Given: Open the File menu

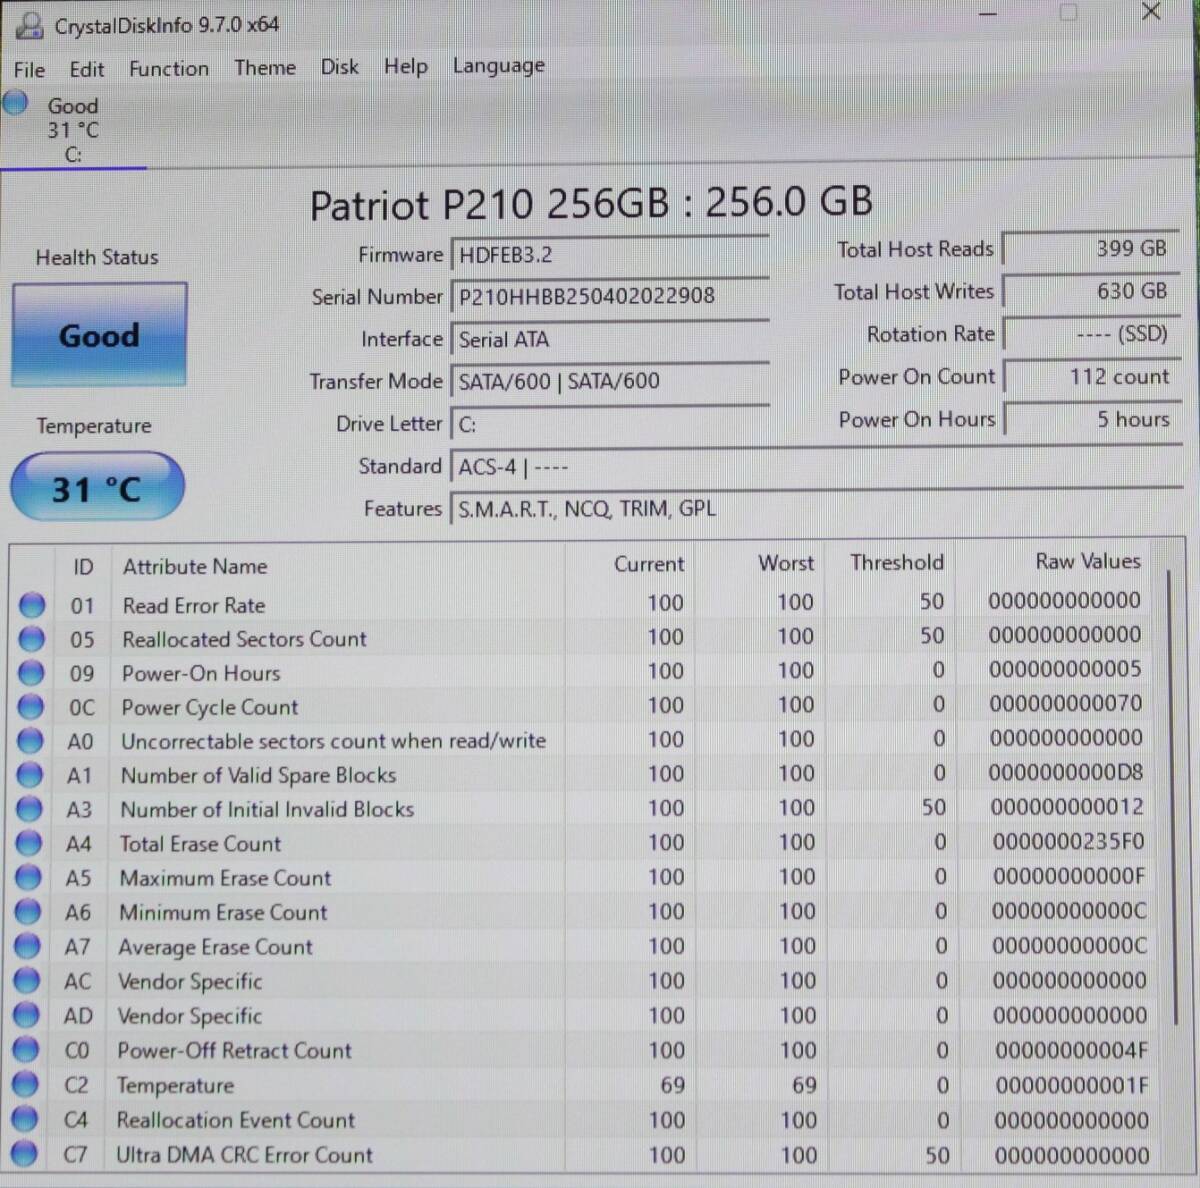Looking at the screenshot, I should (29, 70).
